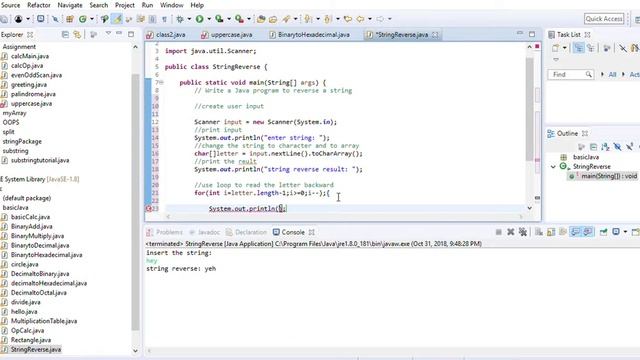Open New Java Class dropdown arrow
Viewport: 640px width, 360px height.
[92, 19]
